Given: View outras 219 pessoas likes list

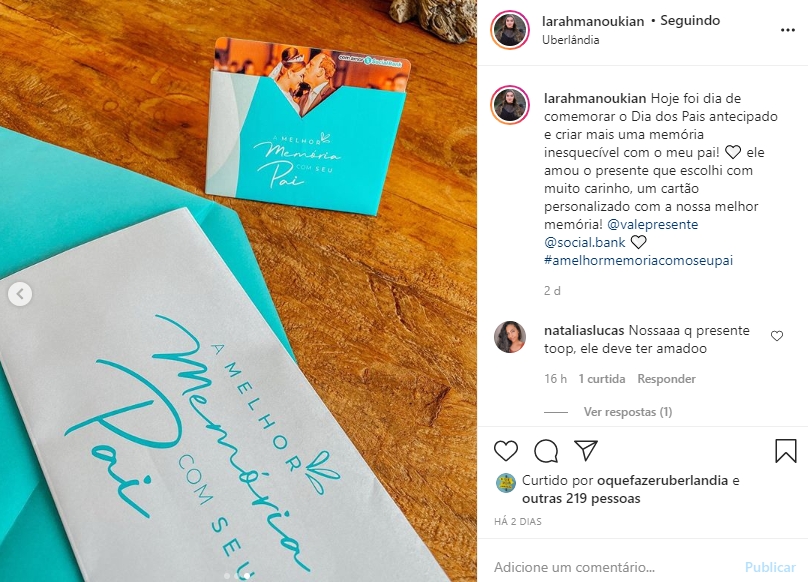Looking at the screenshot, I should (581, 498).
